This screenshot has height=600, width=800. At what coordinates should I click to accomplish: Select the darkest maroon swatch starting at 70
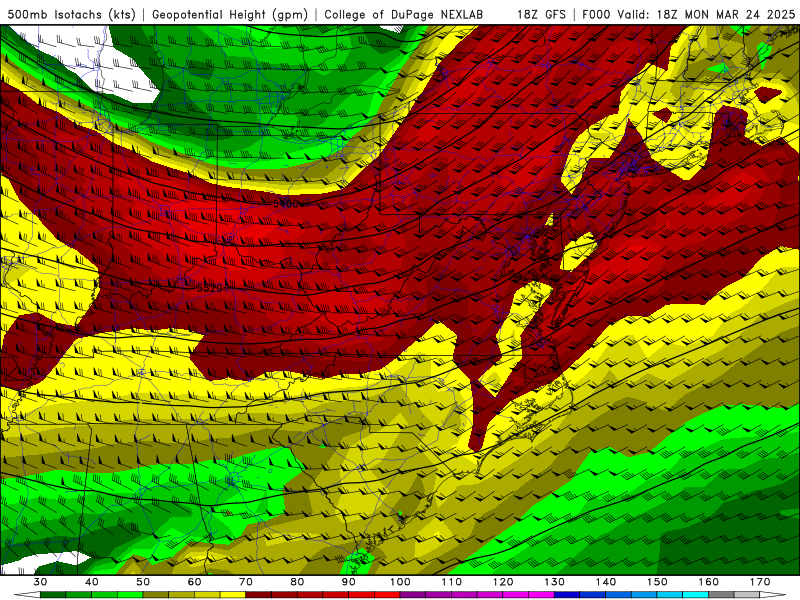[x=258, y=594]
